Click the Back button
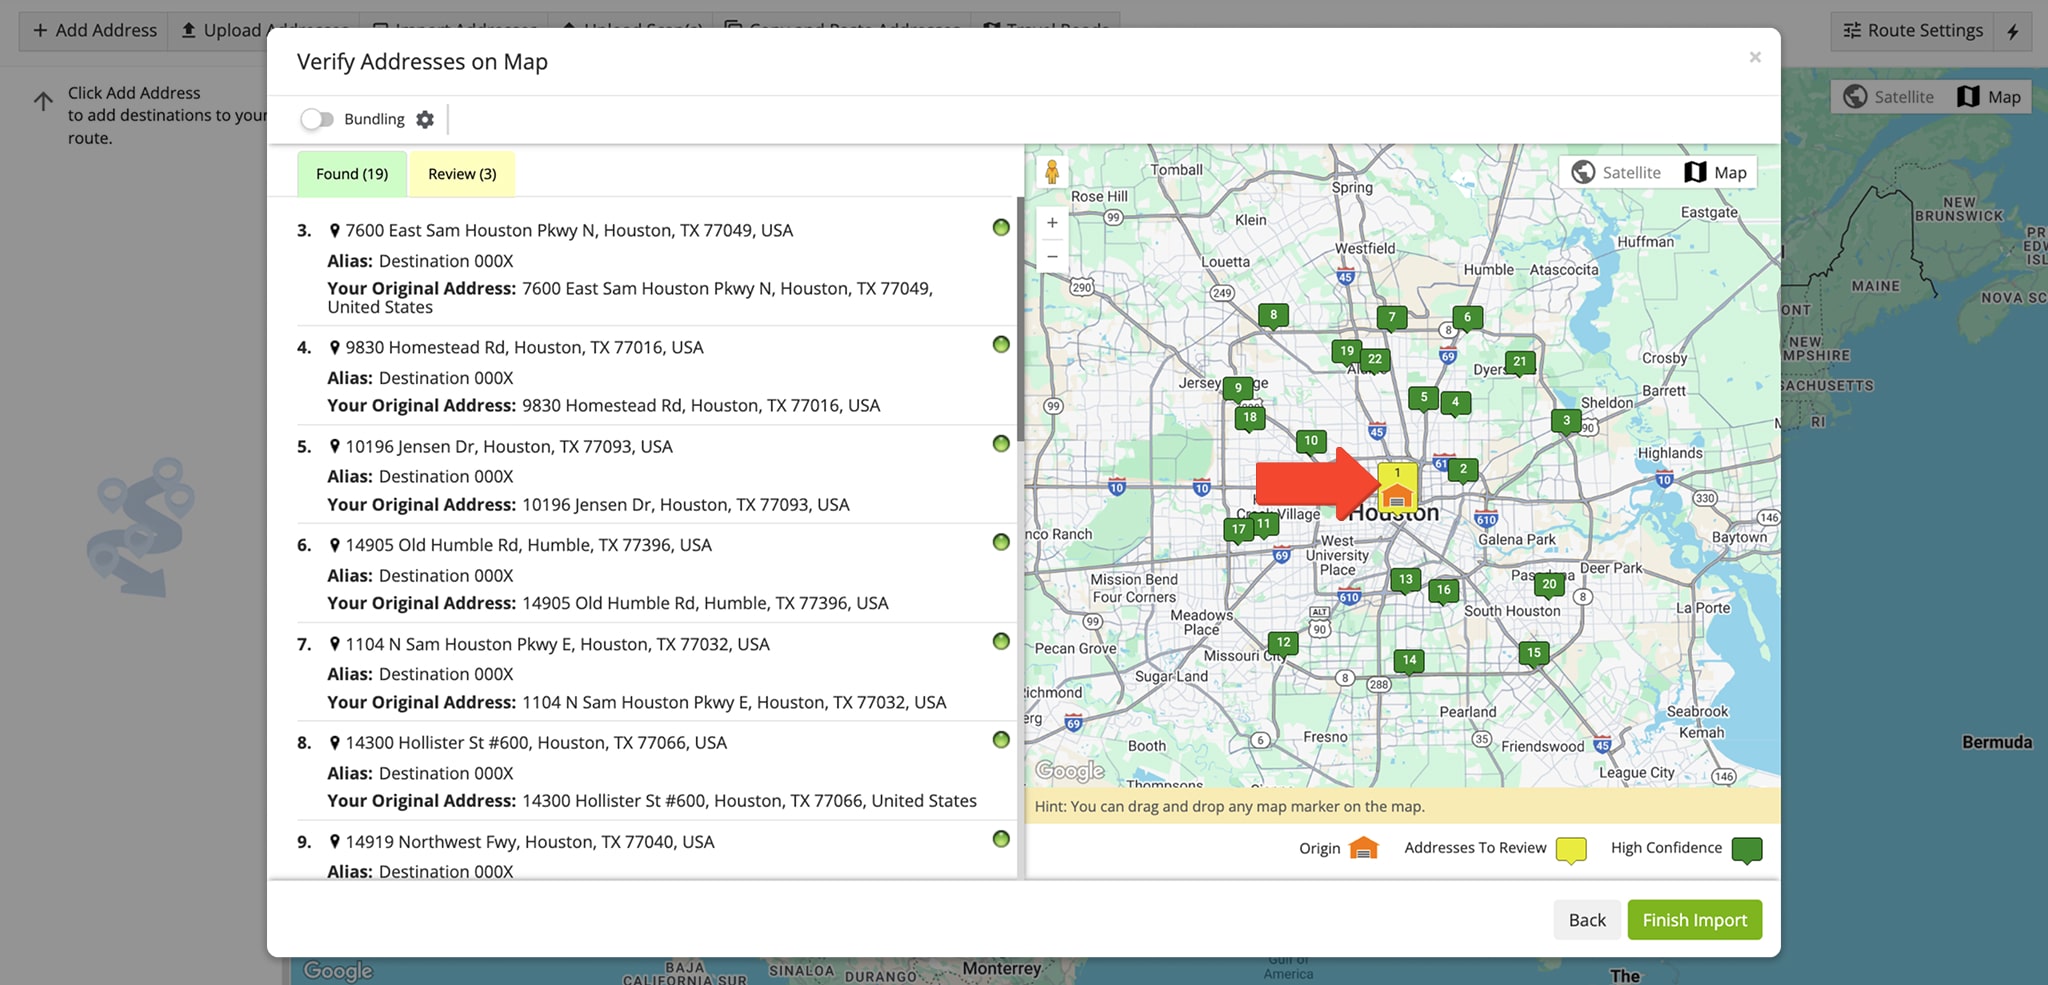Viewport: 2048px width, 985px height. 1587,920
